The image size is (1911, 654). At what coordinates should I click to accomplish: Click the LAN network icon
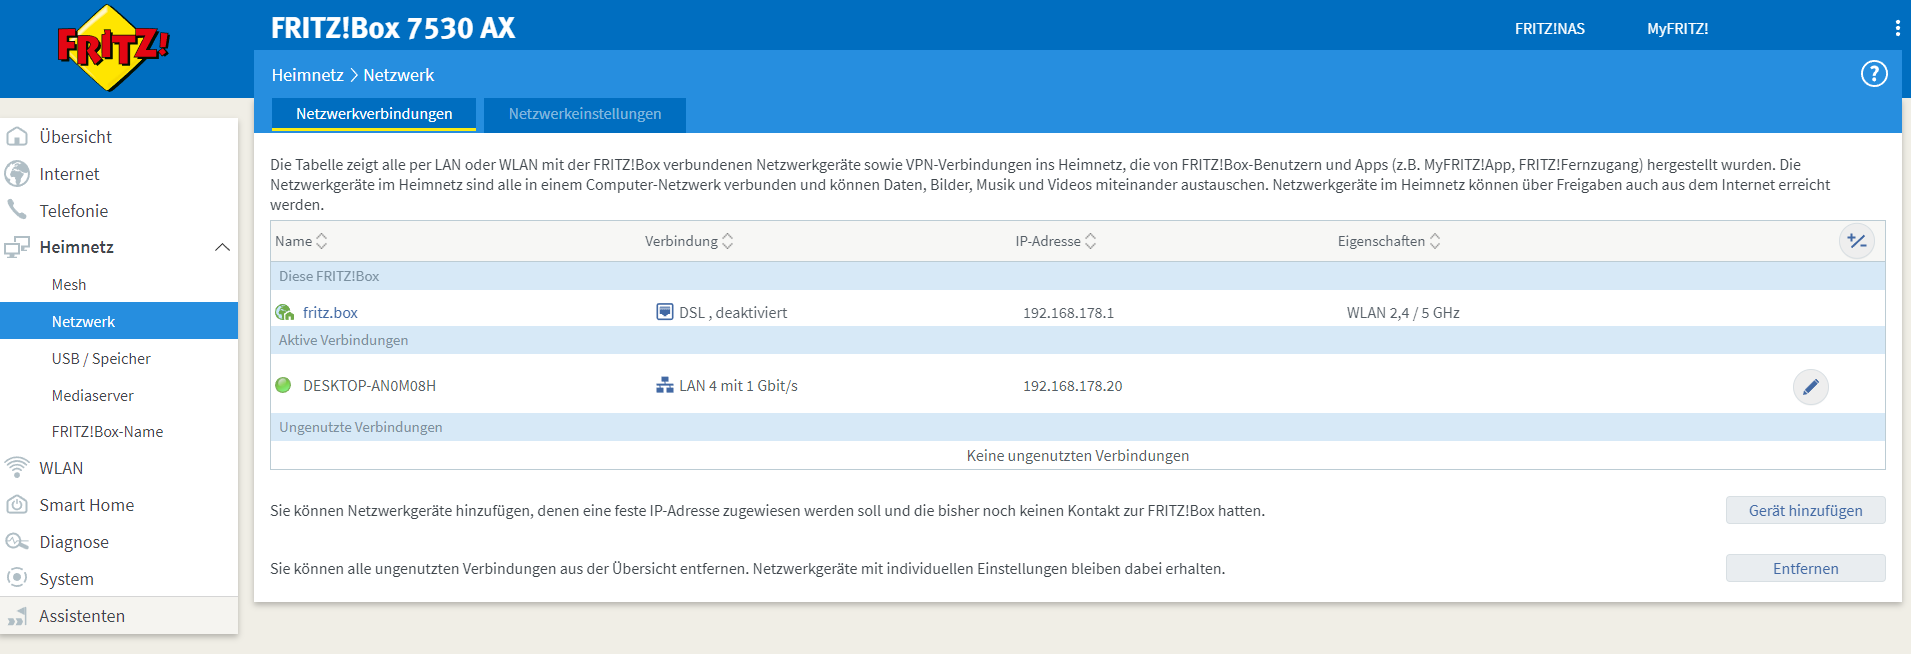[664, 385]
